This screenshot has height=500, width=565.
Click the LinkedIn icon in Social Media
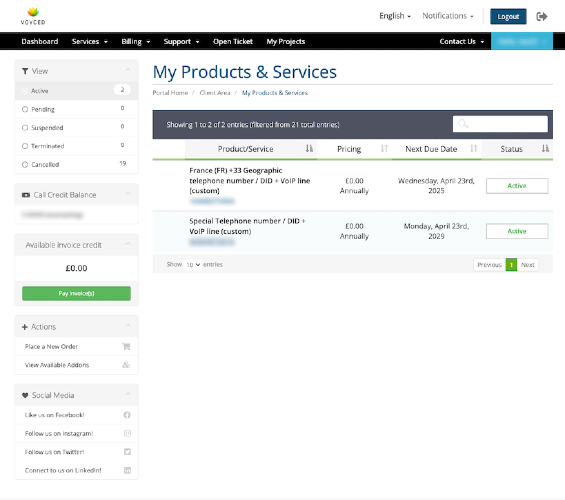(x=127, y=470)
